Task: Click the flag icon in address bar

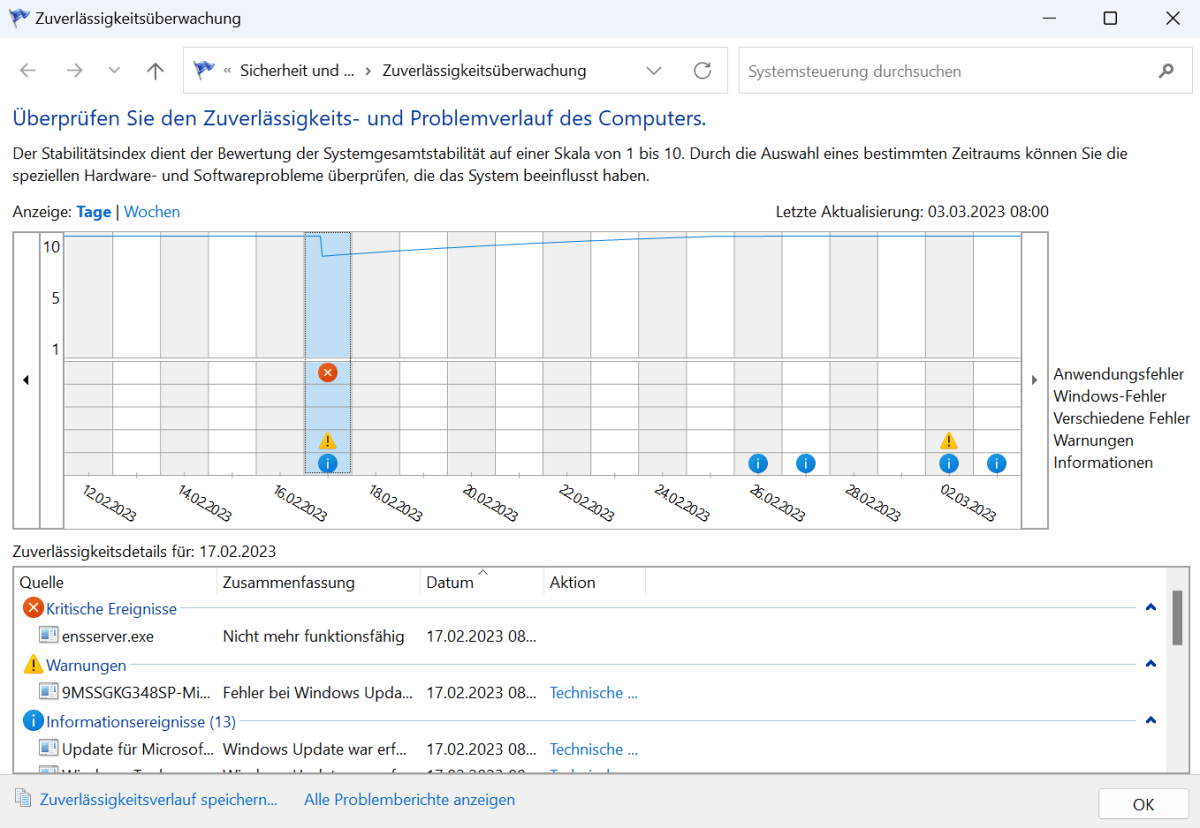Action: 205,70
